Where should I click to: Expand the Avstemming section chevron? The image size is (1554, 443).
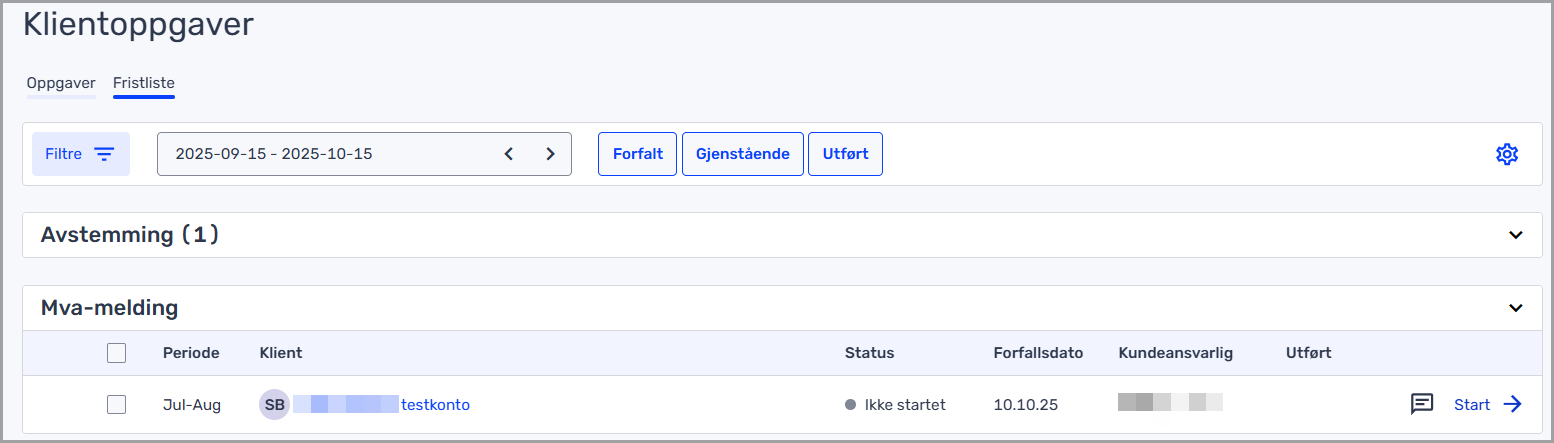(1516, 235)
